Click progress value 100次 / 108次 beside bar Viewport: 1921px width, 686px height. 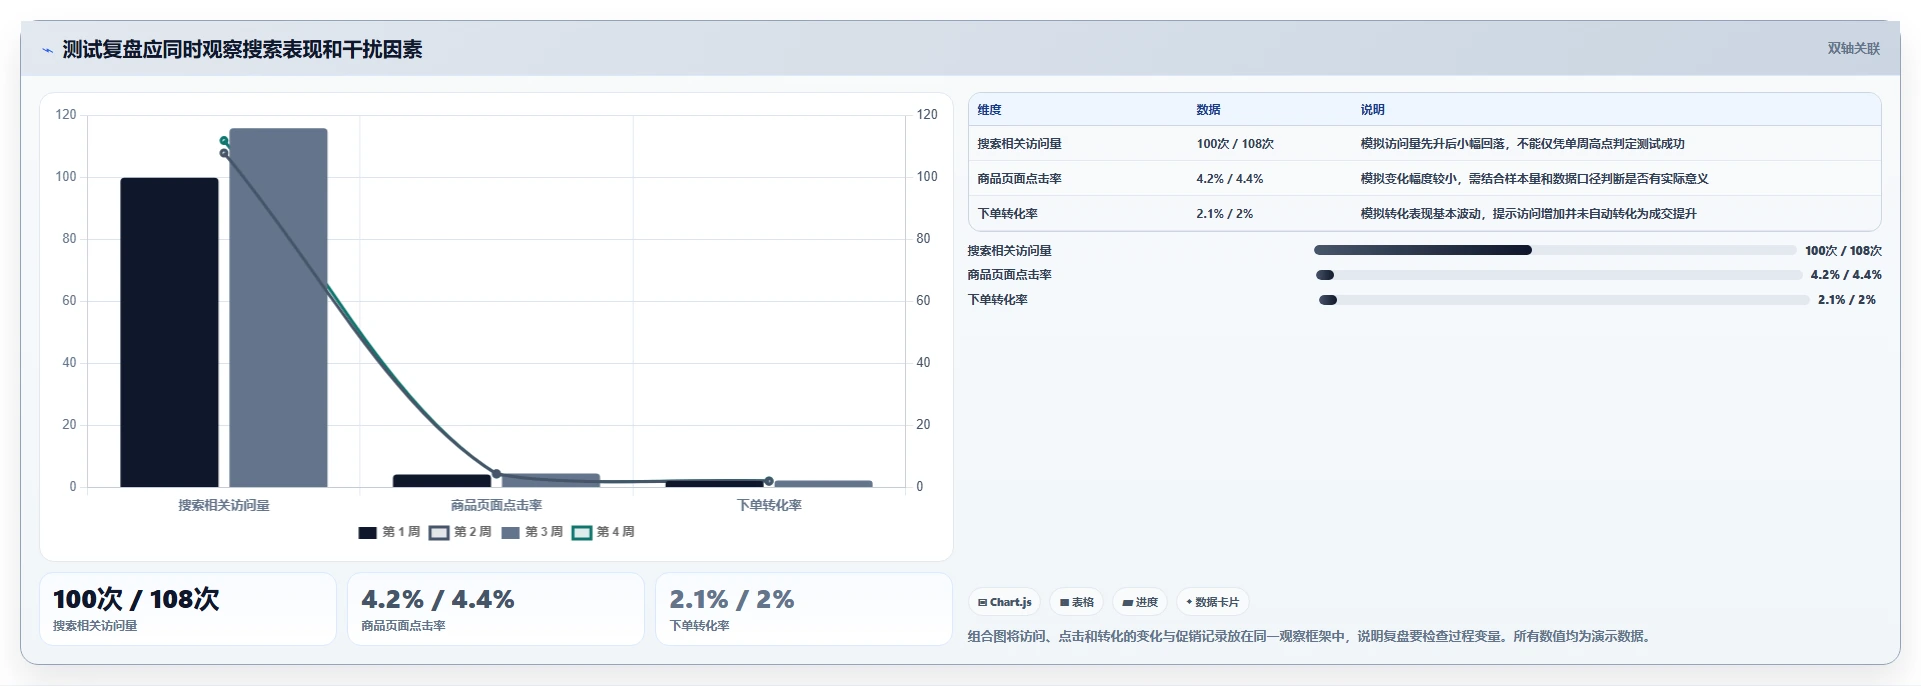pyautogui.click(x=1843, y=251)
